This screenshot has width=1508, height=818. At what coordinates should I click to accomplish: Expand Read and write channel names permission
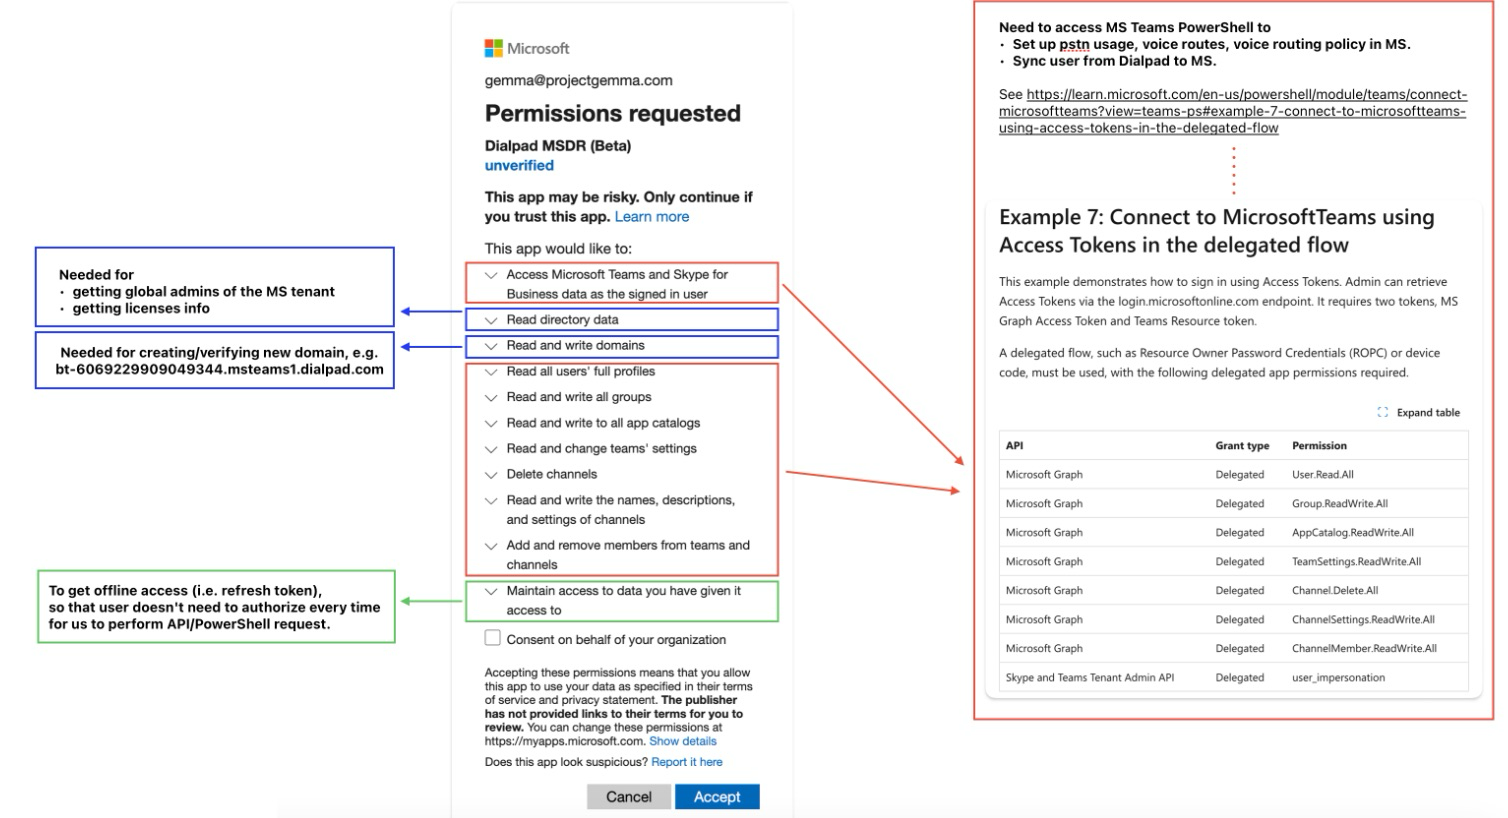coord(491,501)
